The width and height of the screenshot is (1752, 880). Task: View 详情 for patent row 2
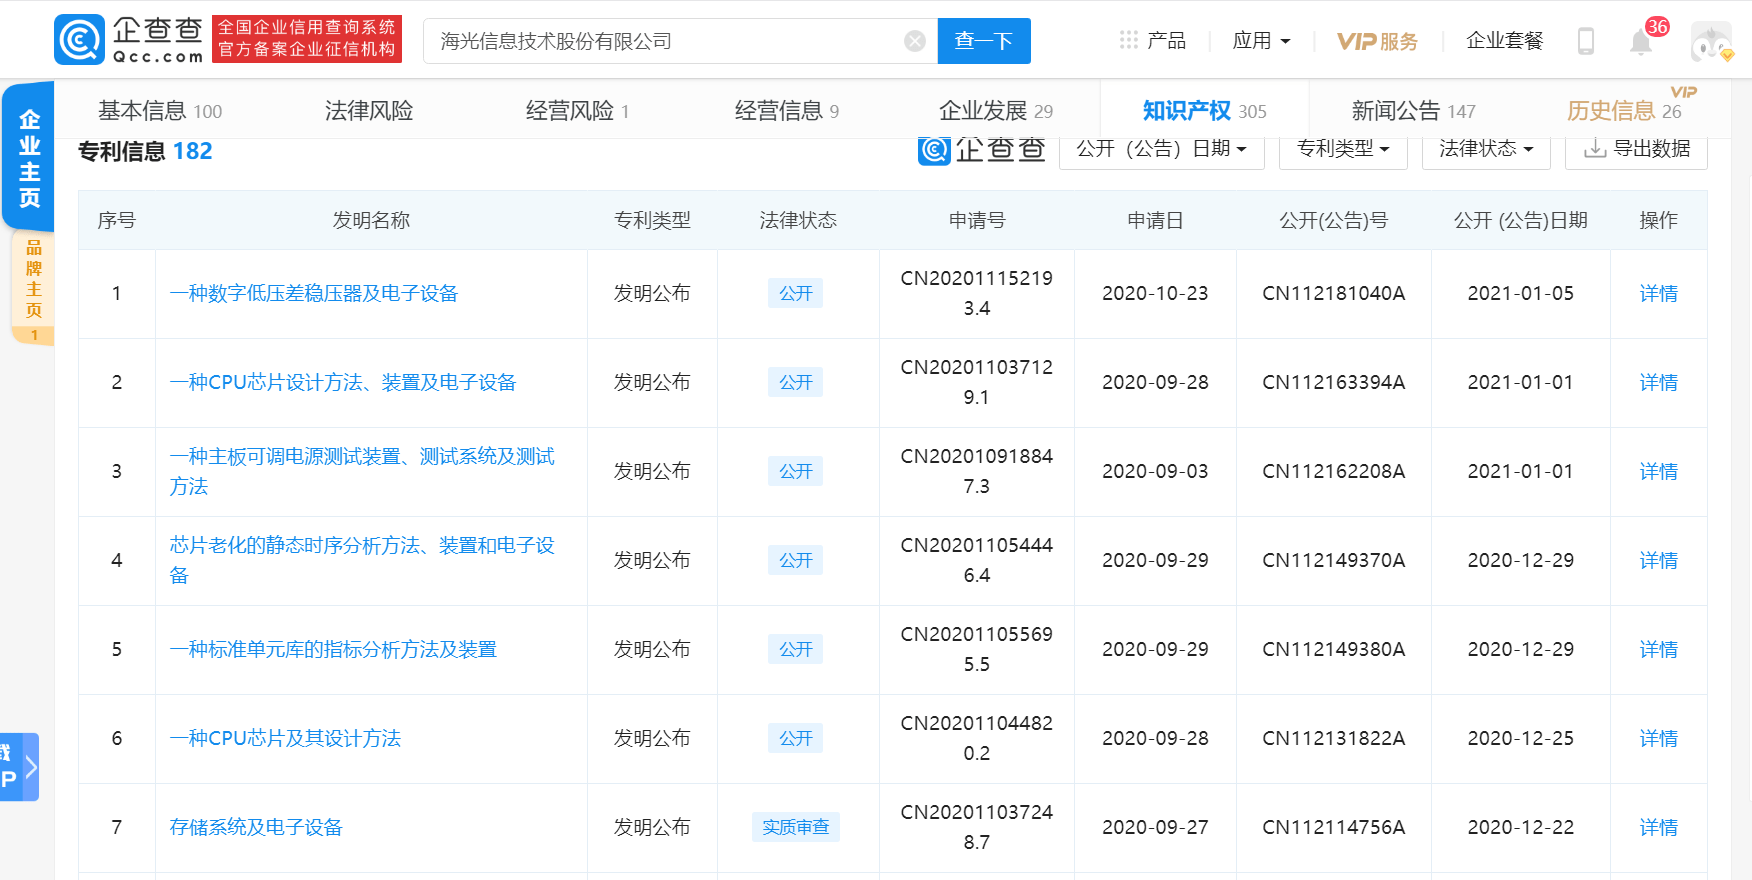click(1658, 382)
